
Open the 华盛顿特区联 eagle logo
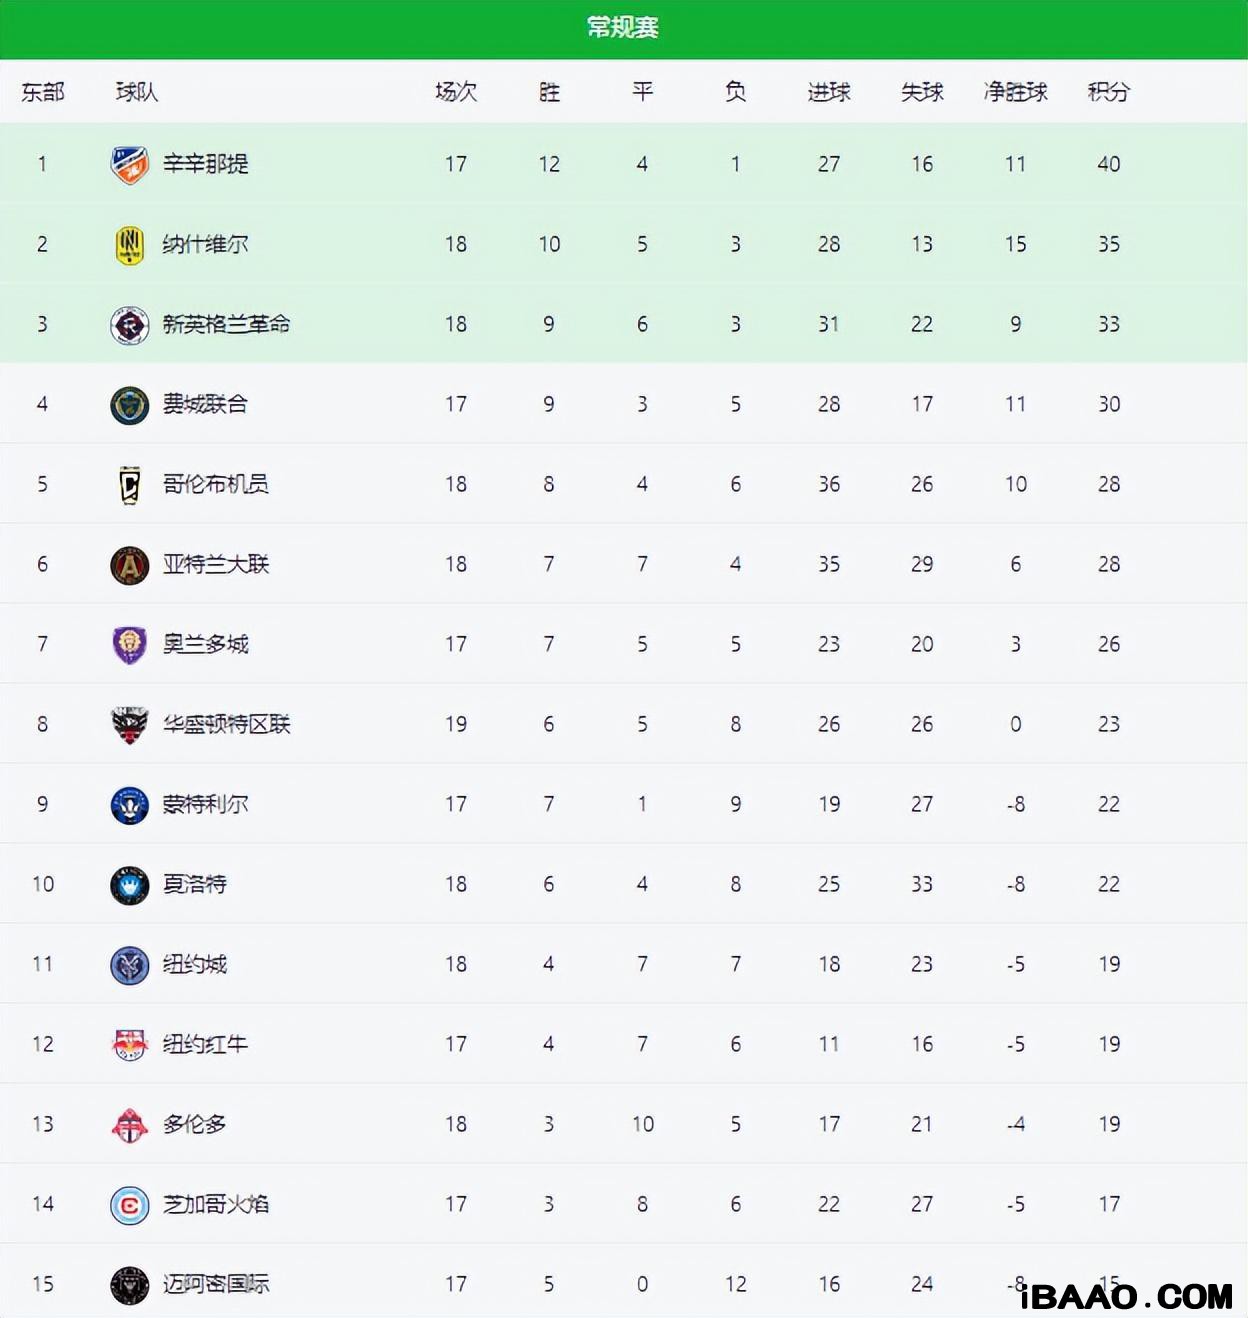129,724
